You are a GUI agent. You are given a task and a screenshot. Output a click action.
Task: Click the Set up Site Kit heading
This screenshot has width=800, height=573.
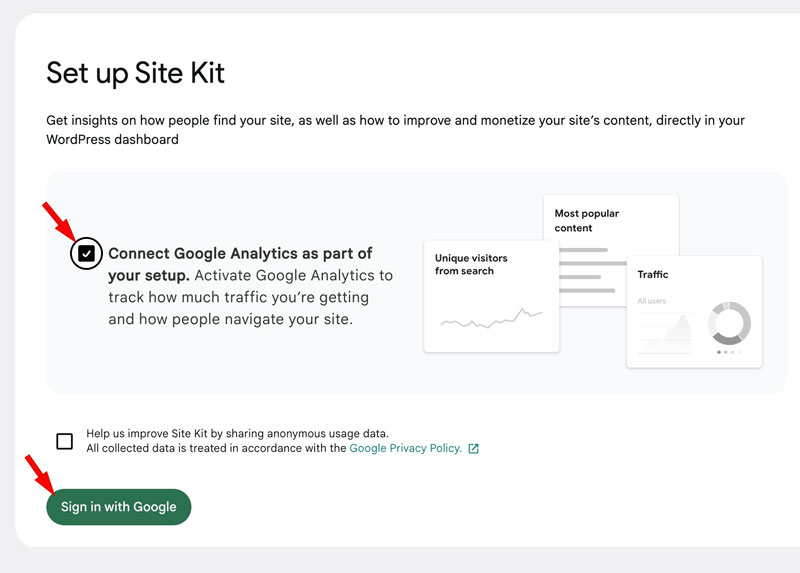tap(136, 73)
